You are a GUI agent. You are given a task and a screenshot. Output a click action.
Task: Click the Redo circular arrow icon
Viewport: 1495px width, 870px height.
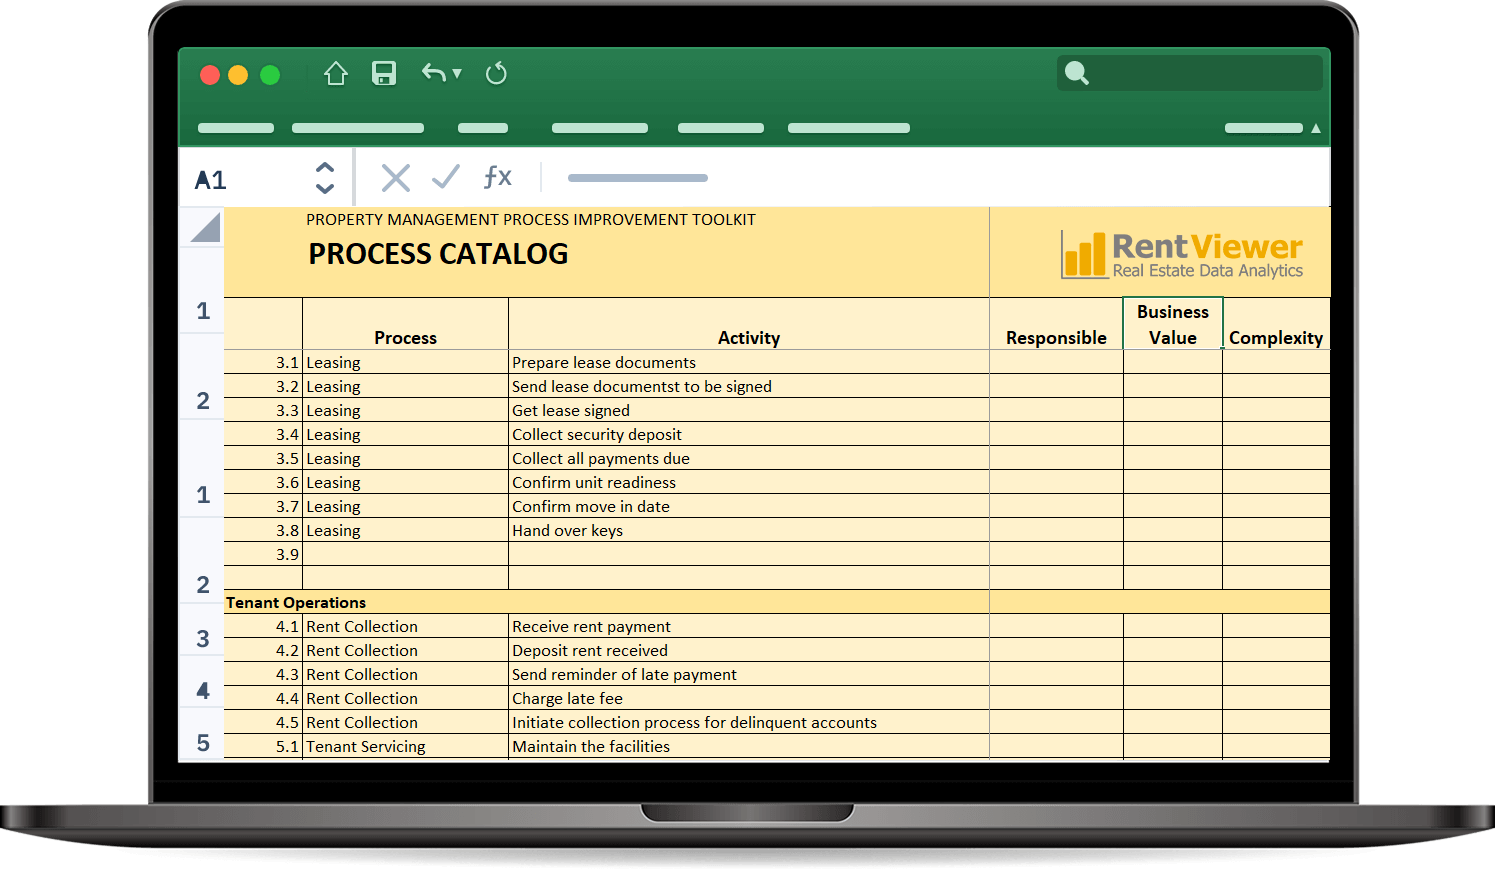[x=496, y=74]
